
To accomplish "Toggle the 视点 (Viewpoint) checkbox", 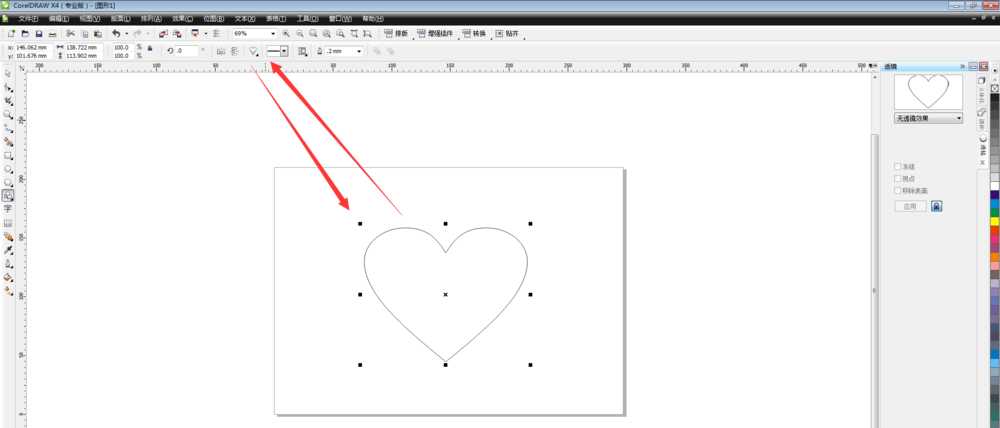I will 897,178.
